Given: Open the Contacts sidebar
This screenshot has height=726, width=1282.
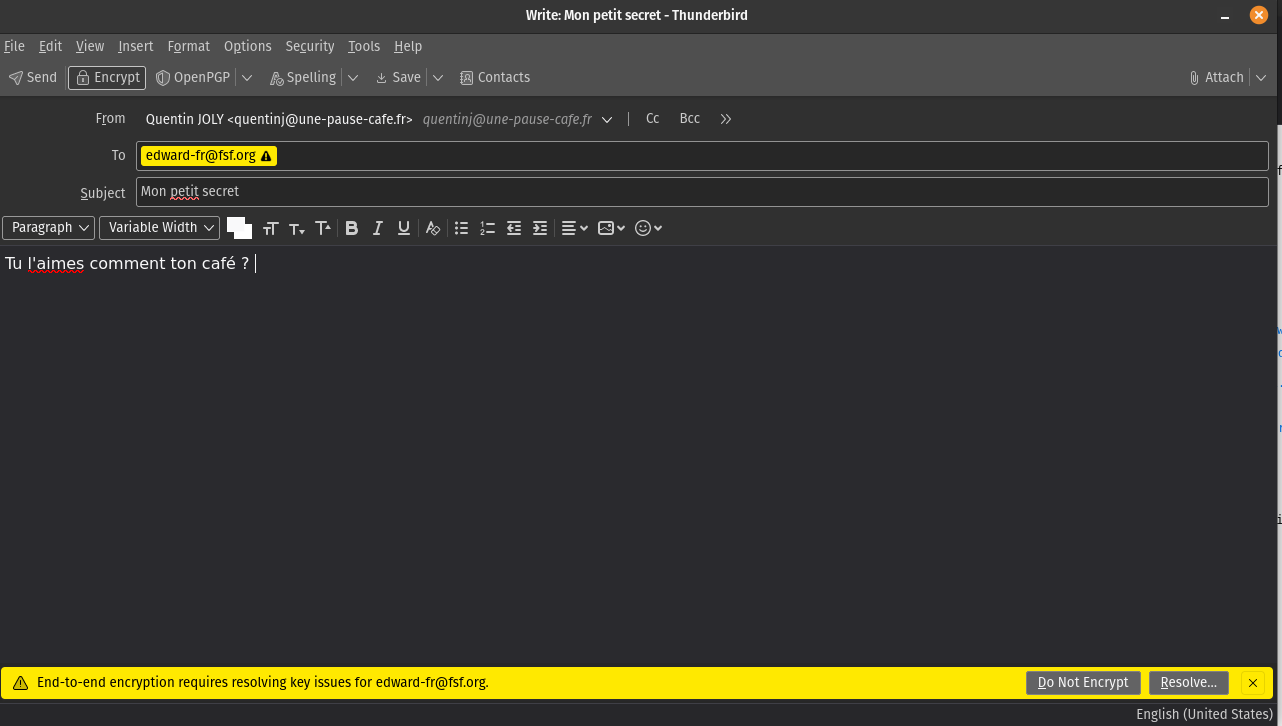Looking at the screenshot, I should [x=494, y=78].
